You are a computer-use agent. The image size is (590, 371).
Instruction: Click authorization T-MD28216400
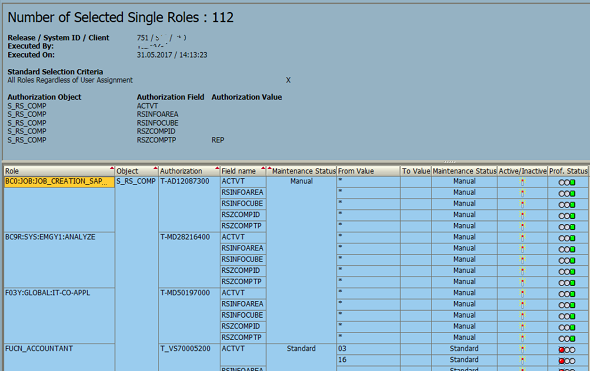[185, 237]
